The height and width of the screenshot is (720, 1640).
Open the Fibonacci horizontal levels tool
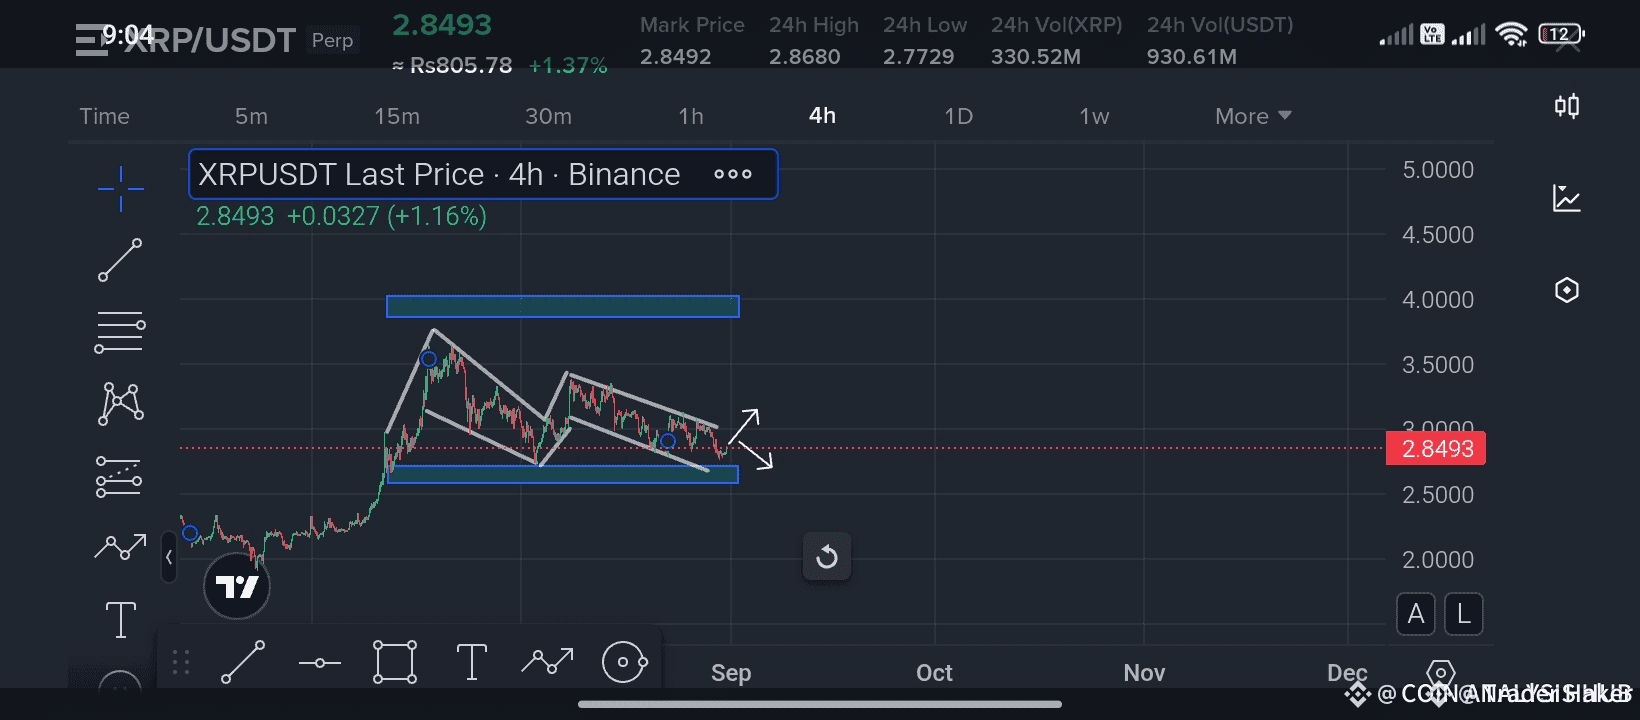point(120,332)
